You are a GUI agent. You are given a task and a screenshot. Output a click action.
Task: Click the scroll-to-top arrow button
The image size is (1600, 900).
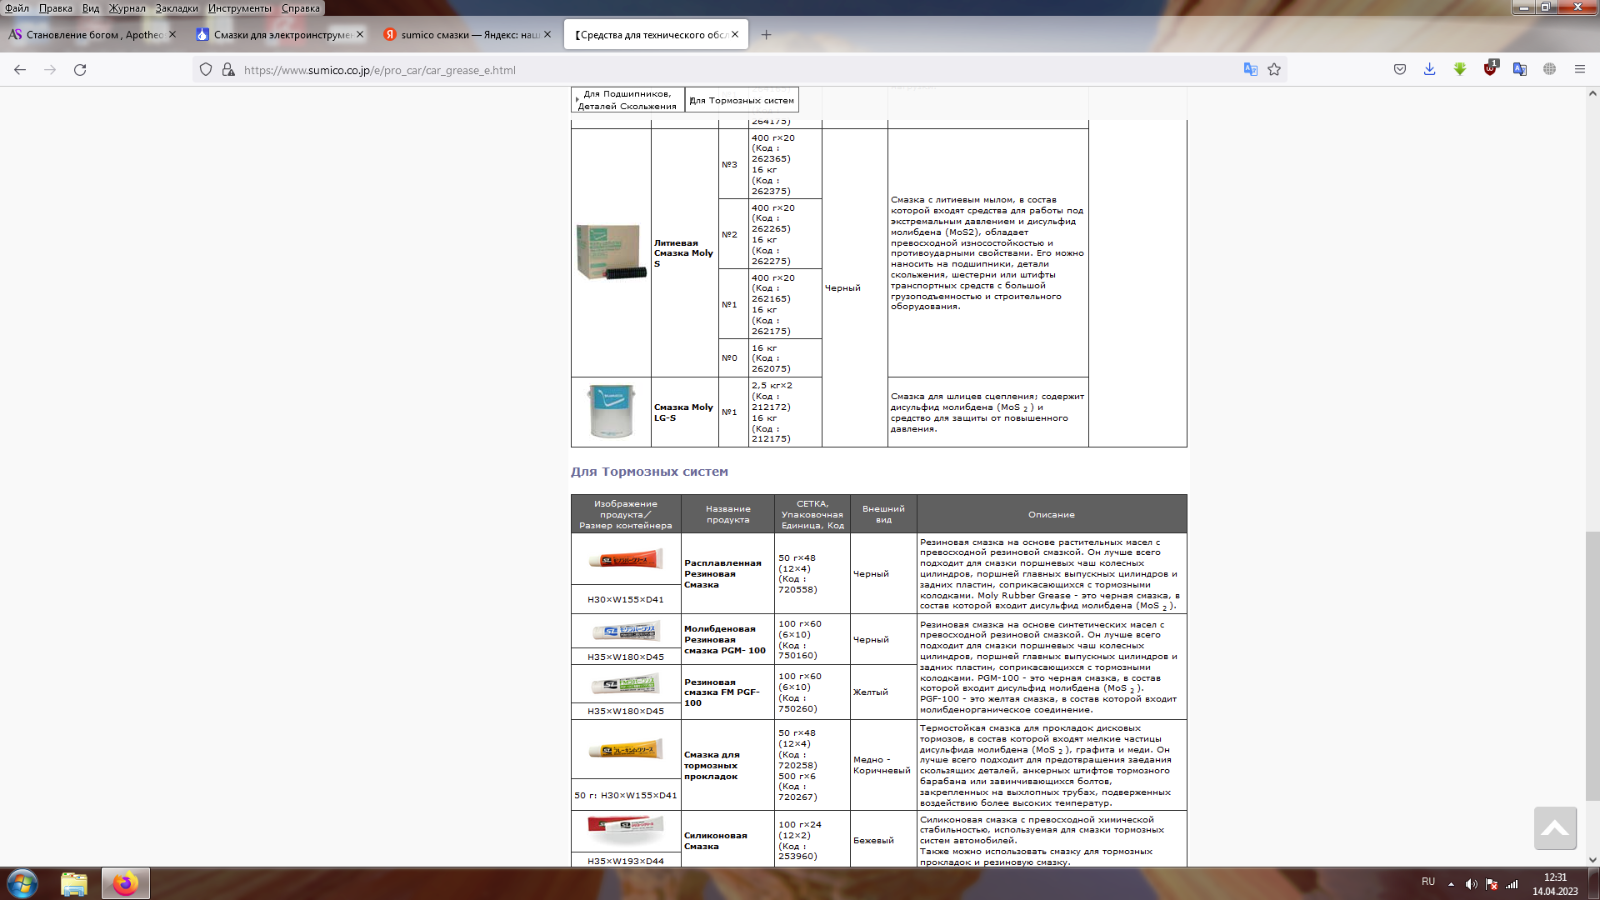1555,828
